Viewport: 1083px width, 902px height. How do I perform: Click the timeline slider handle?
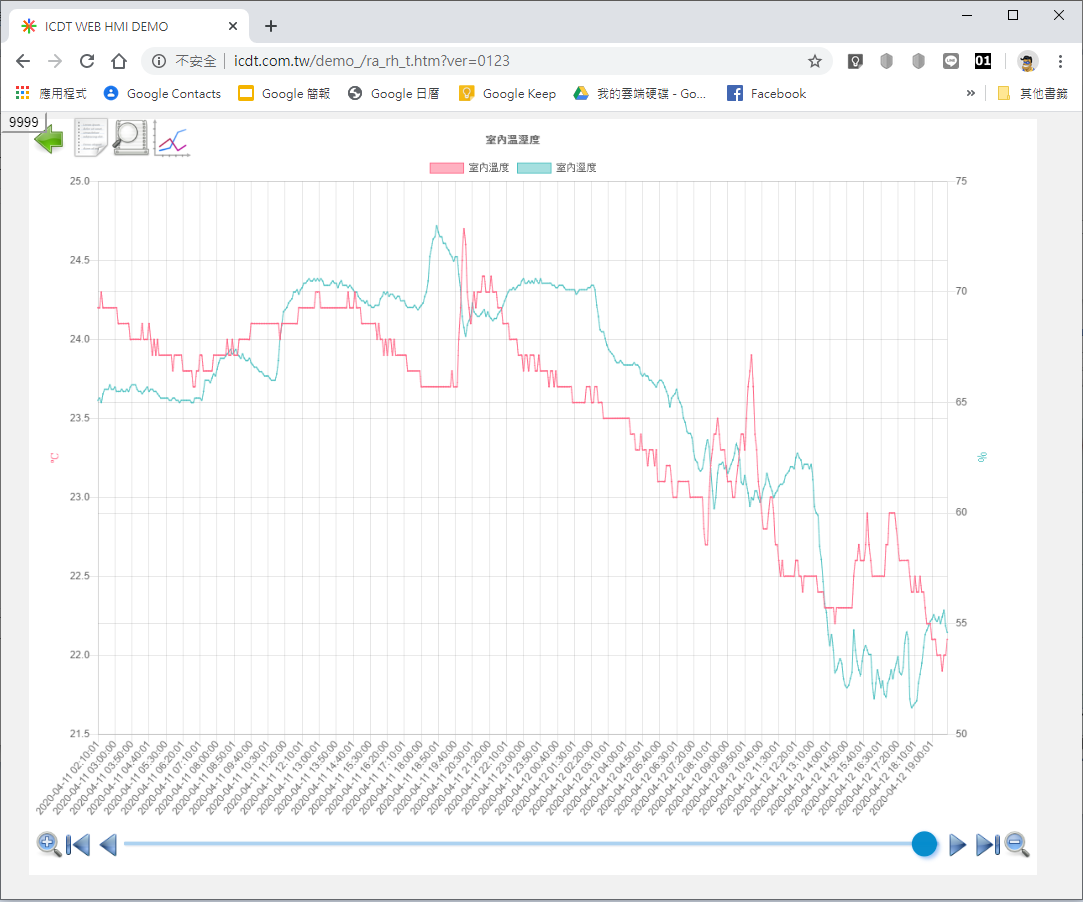coord(924,844)
